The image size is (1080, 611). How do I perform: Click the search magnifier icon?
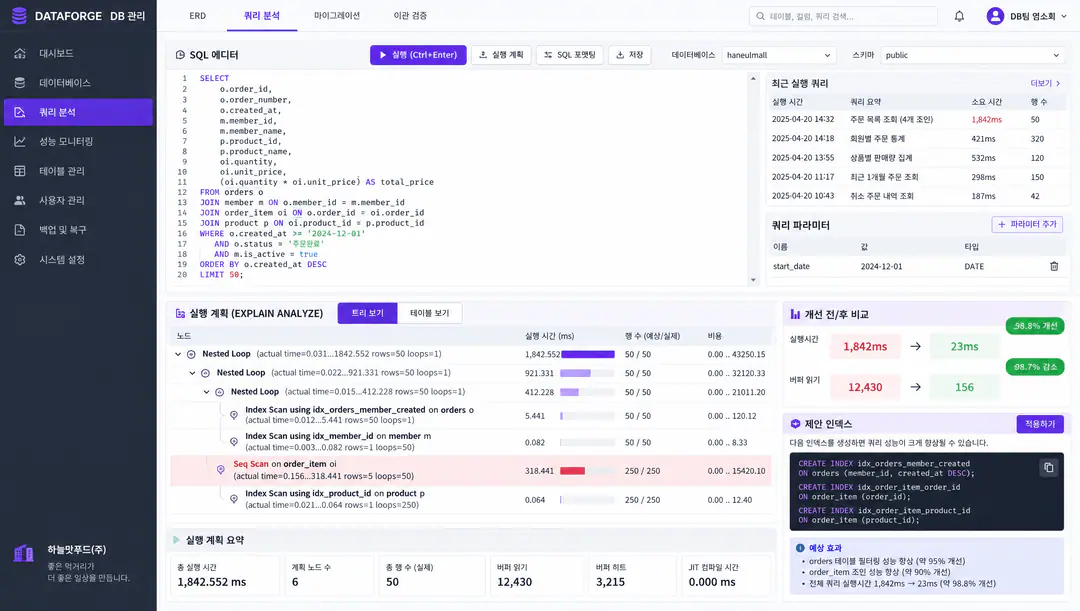[760, 16]
